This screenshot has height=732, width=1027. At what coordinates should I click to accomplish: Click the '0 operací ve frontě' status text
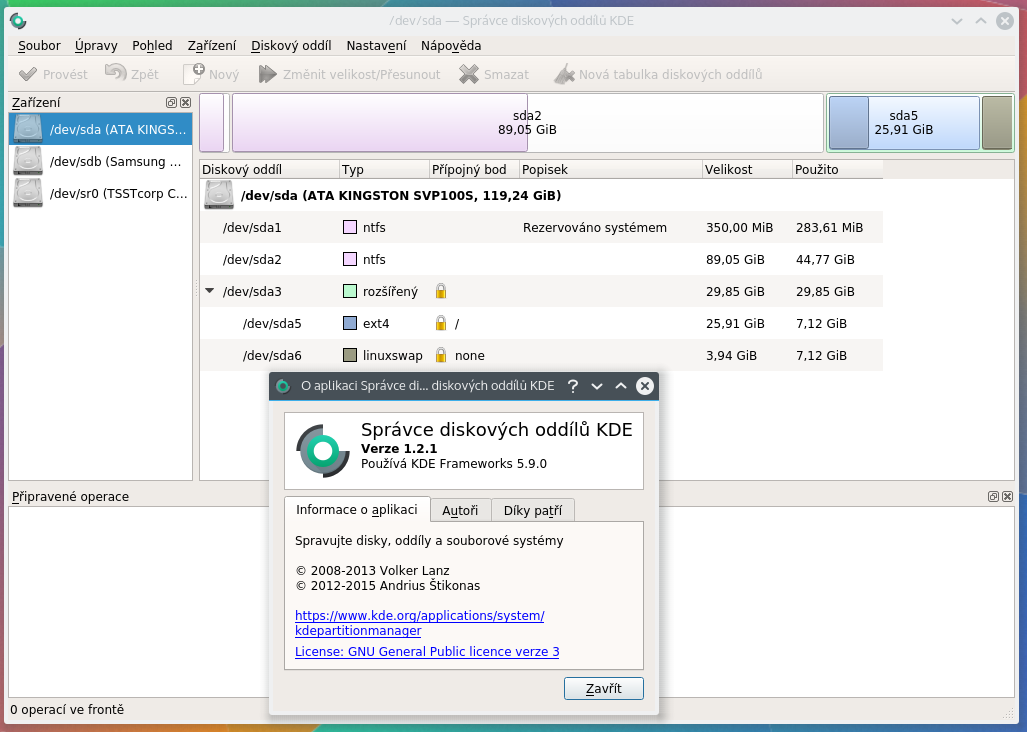pos(67,710)
